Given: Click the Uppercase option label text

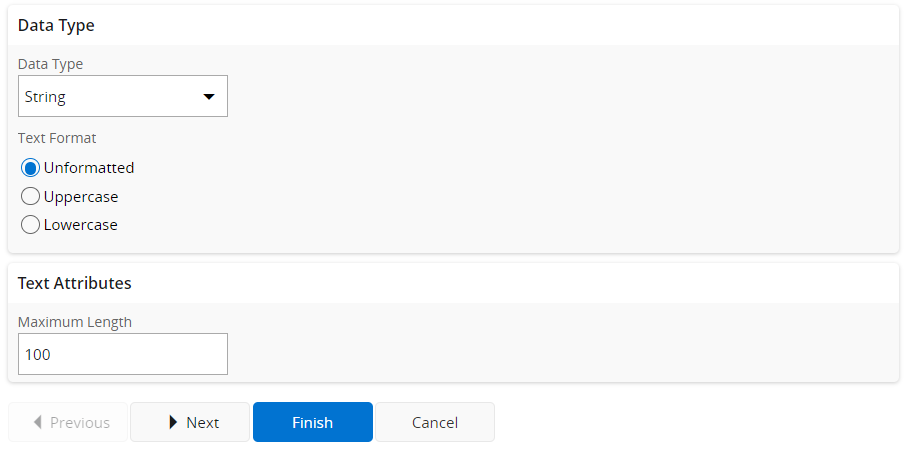Looking at the screenshot, I should click(x=81, y=197).
